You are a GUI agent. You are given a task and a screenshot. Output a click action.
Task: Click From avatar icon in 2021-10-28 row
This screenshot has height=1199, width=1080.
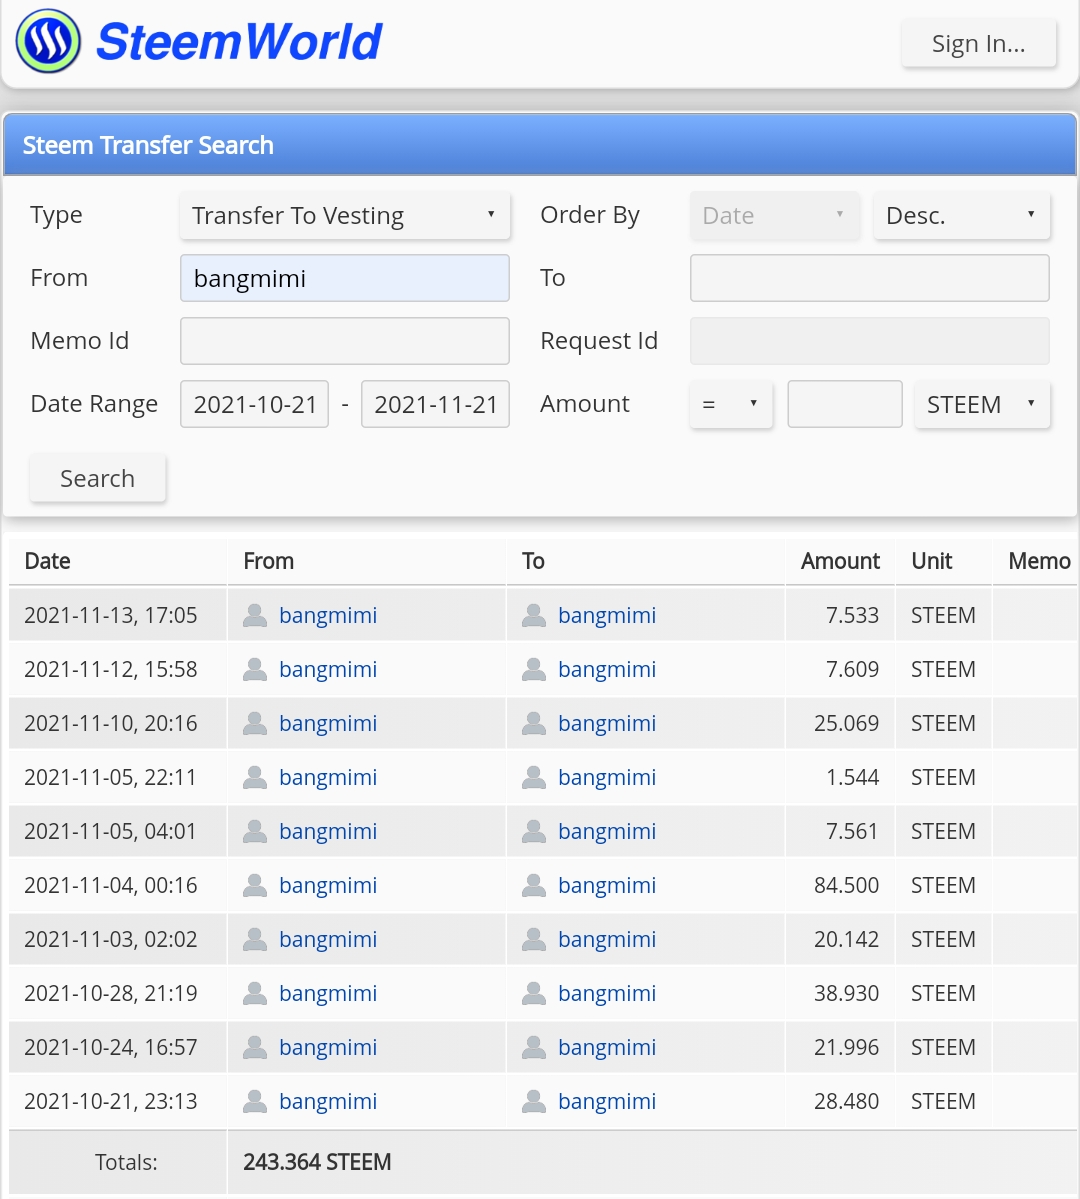pos(255,993)
